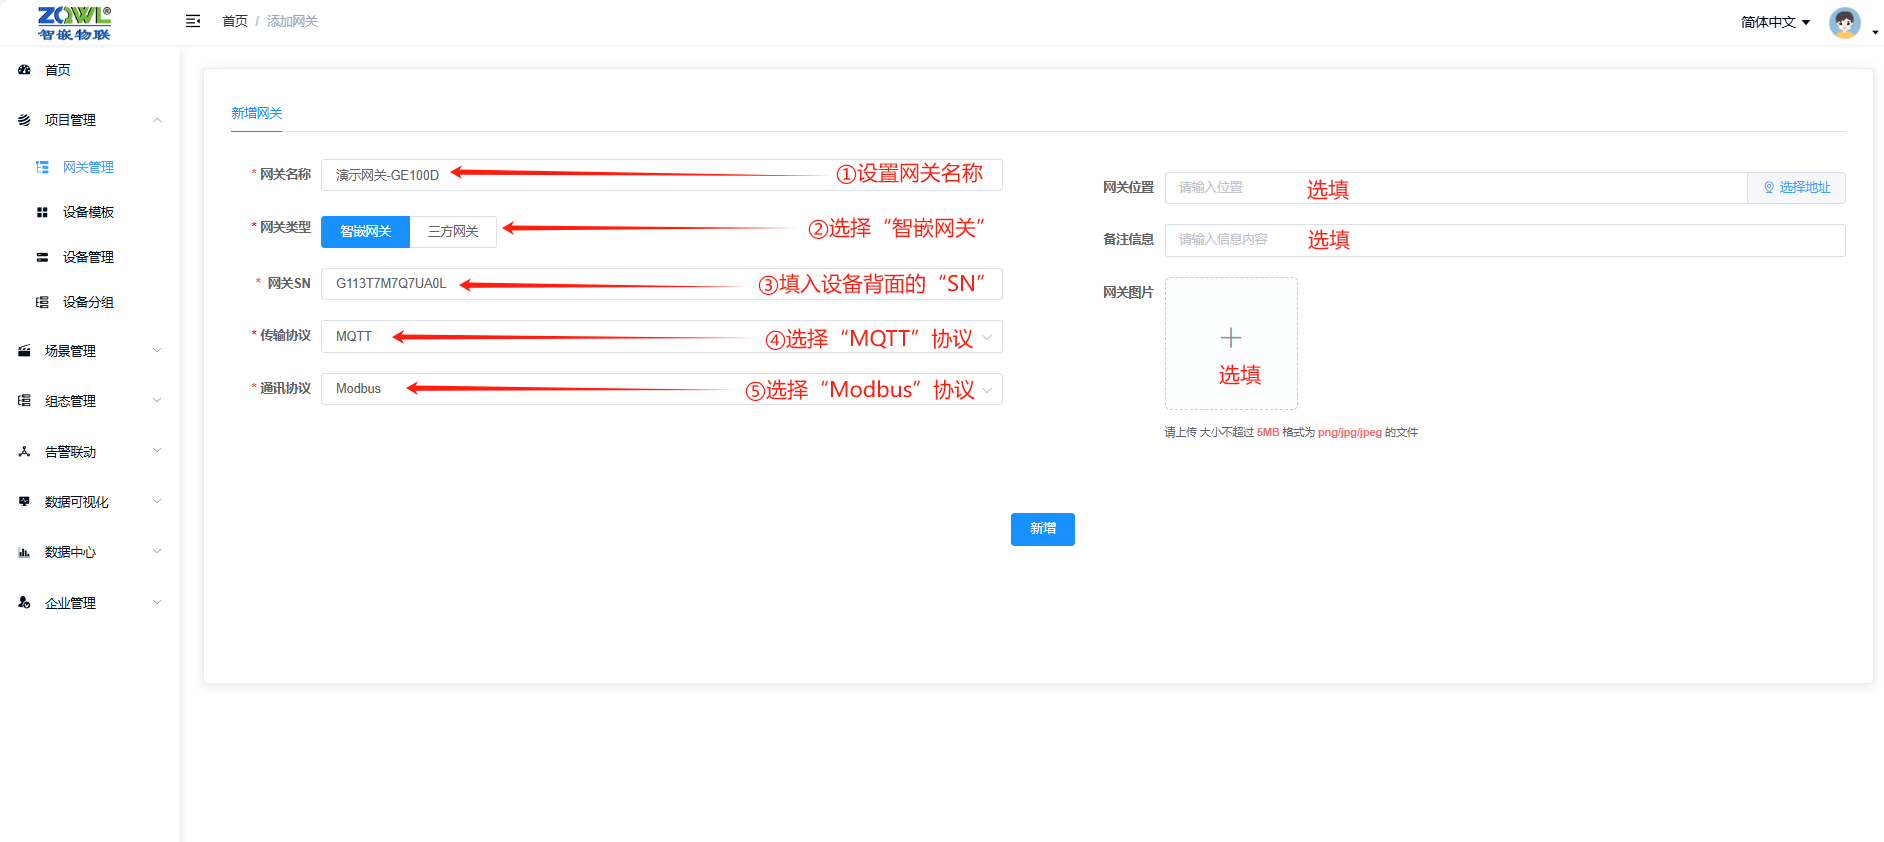Click the 首页 breadcrumb link
The width and height of the screenshot is (1884, 842).
coord(235,21)
